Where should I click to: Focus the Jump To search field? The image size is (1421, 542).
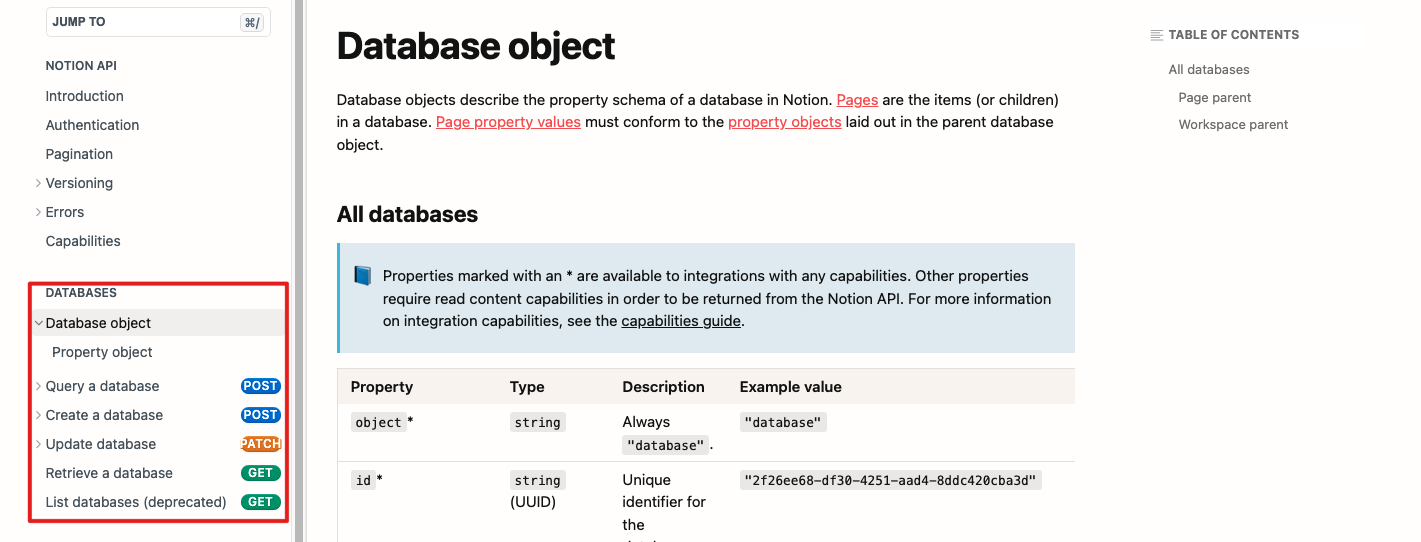tap(140, 22)
